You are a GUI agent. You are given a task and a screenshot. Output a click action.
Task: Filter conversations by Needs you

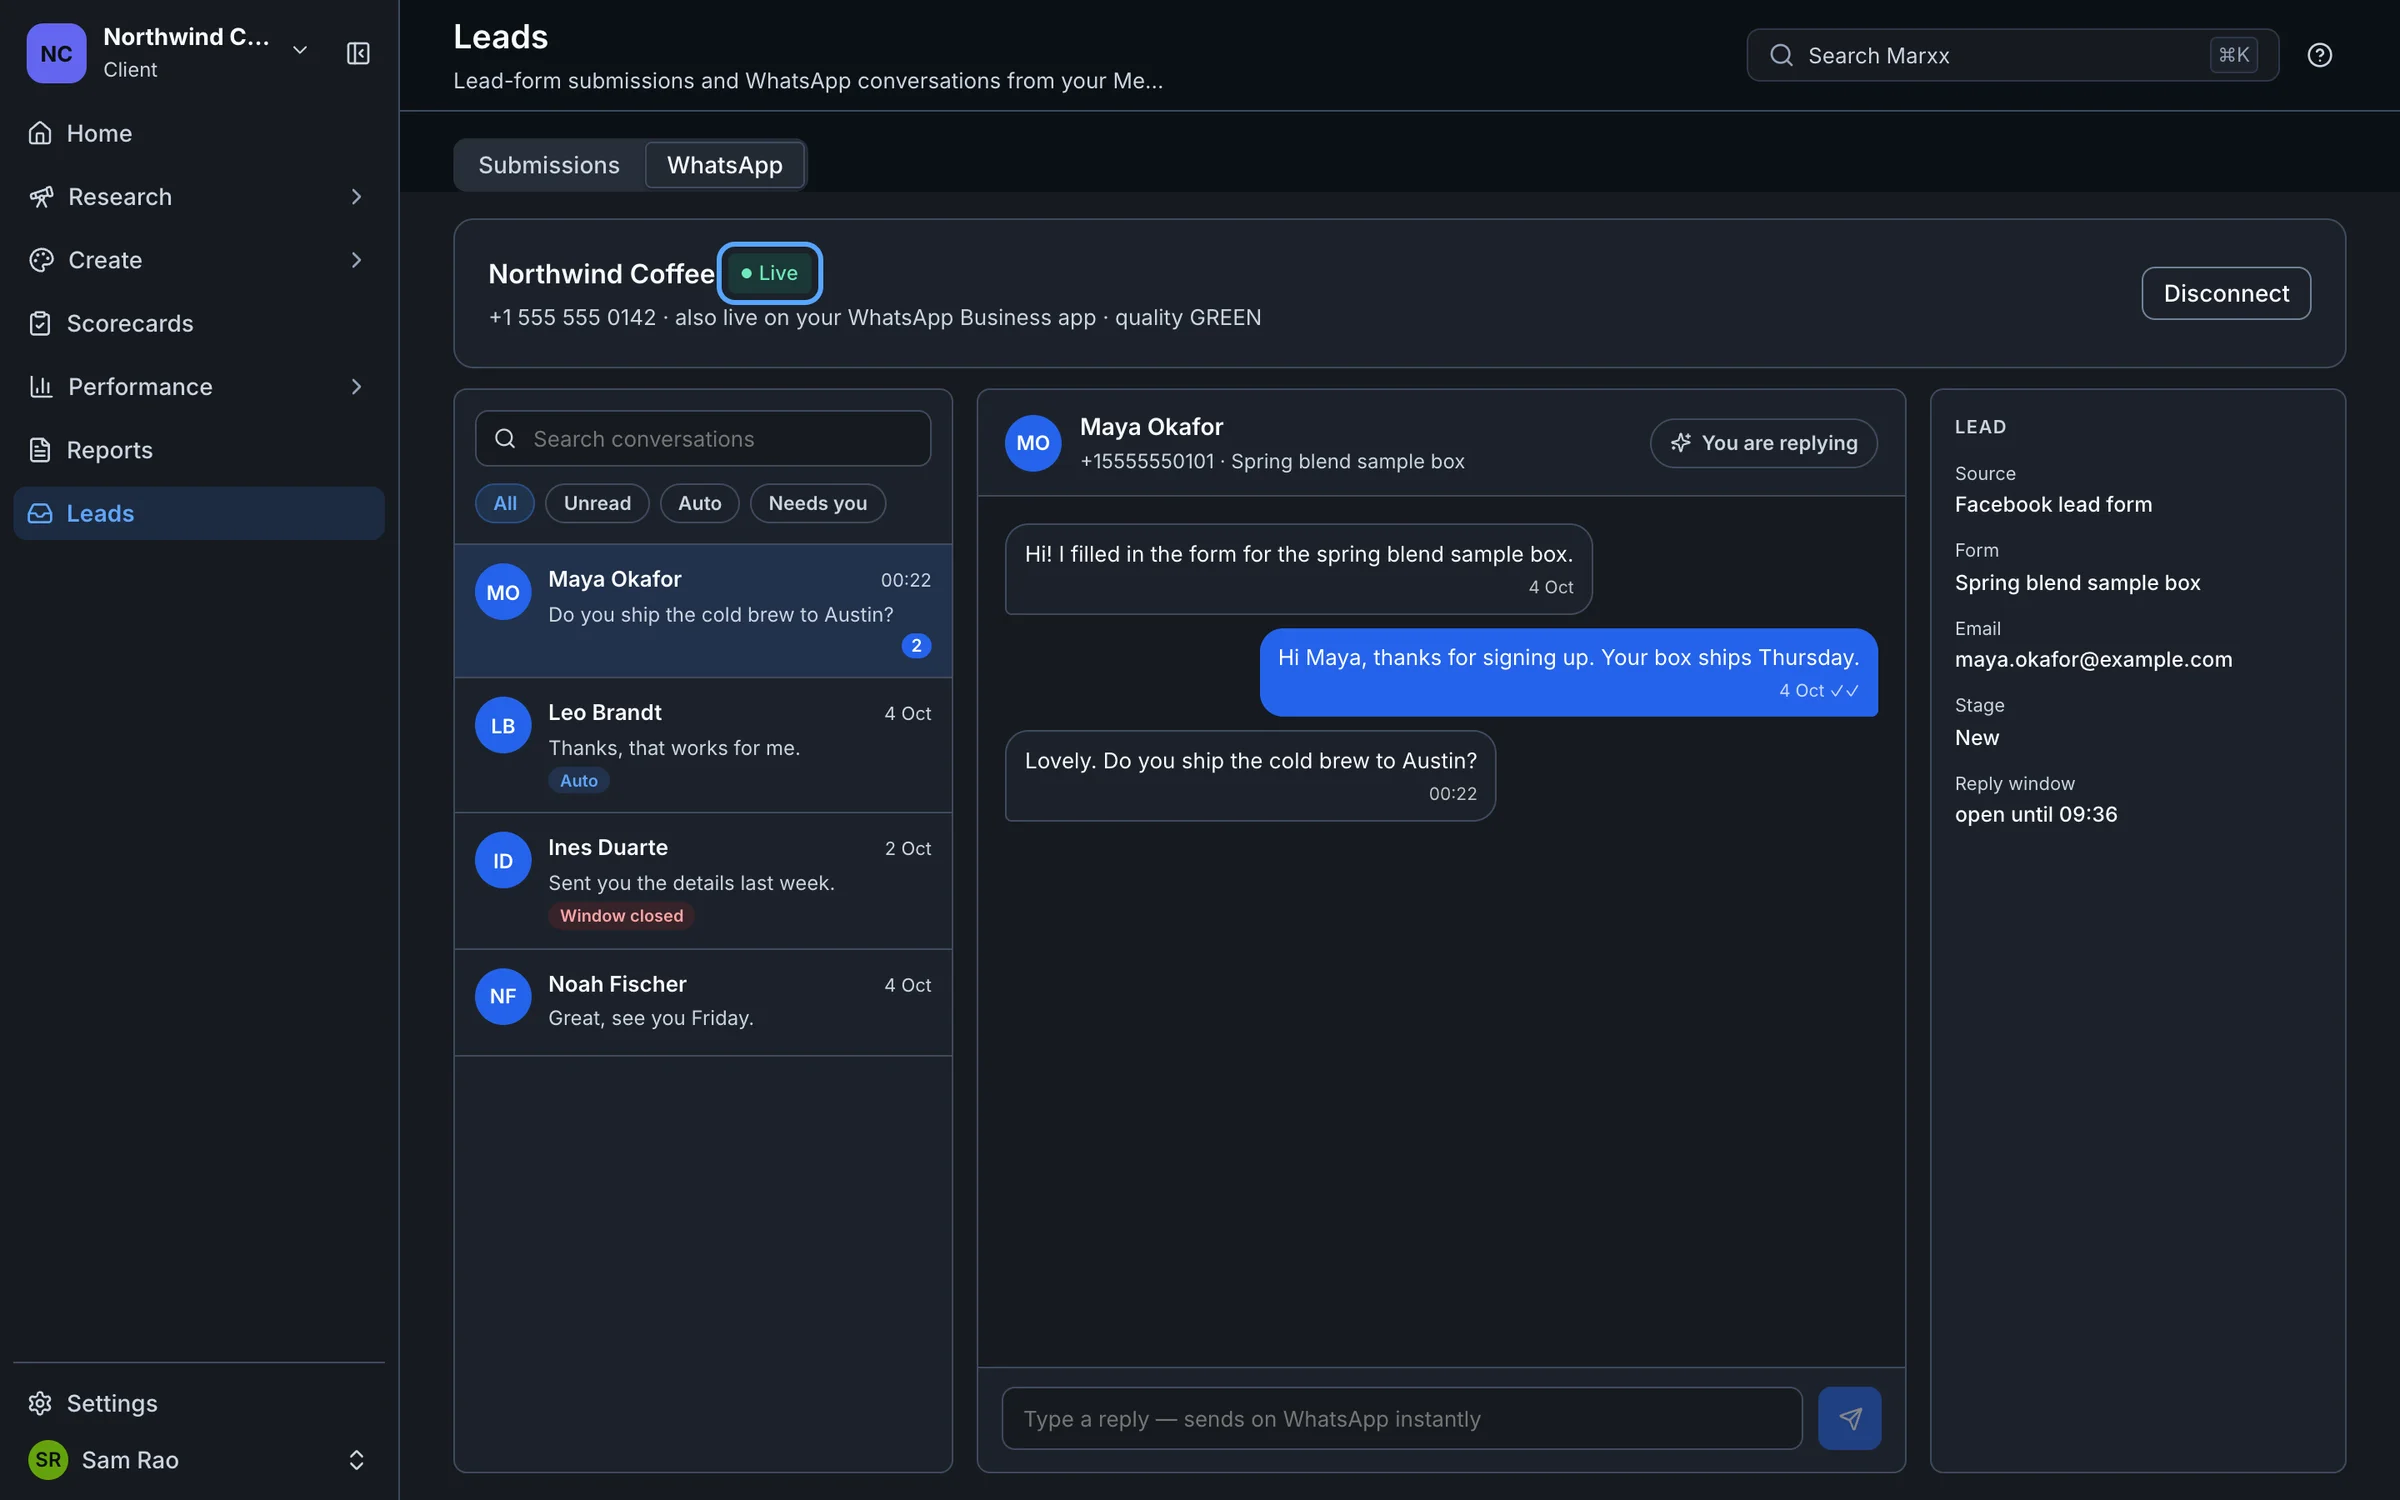(818, 503)
